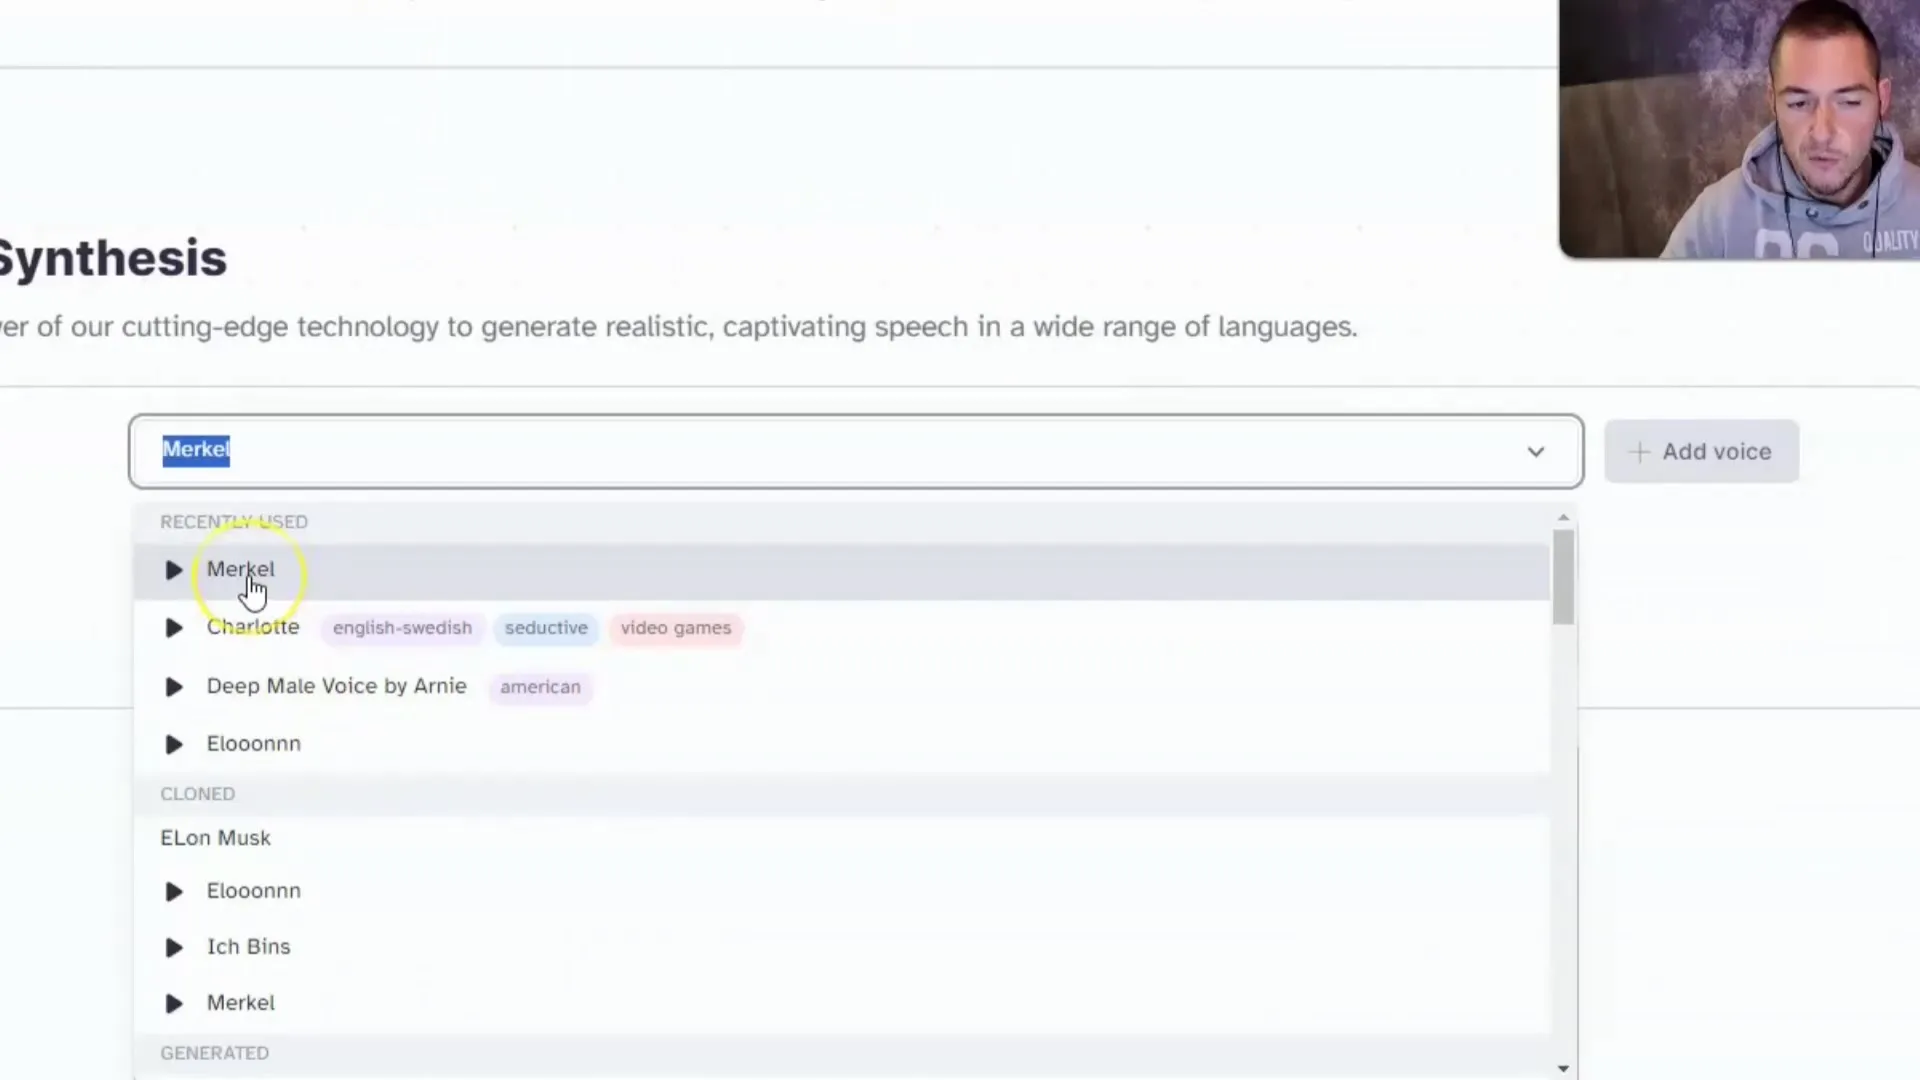1920x1080 pixels.
Task: Click the play icon next to Elooonnn recently used
Action: (x=173, y=742)
